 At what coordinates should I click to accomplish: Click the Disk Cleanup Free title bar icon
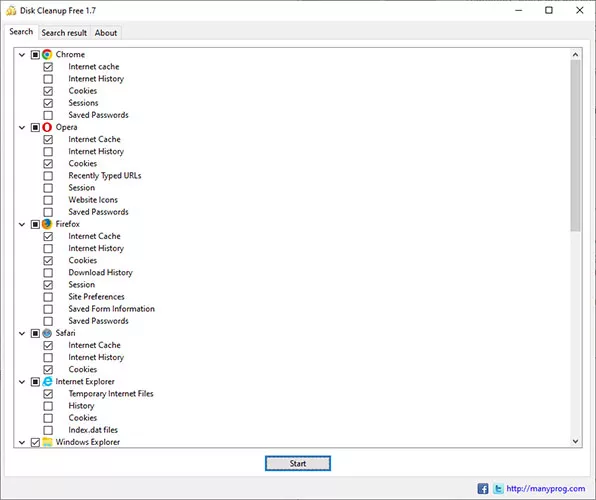(11, 10)
